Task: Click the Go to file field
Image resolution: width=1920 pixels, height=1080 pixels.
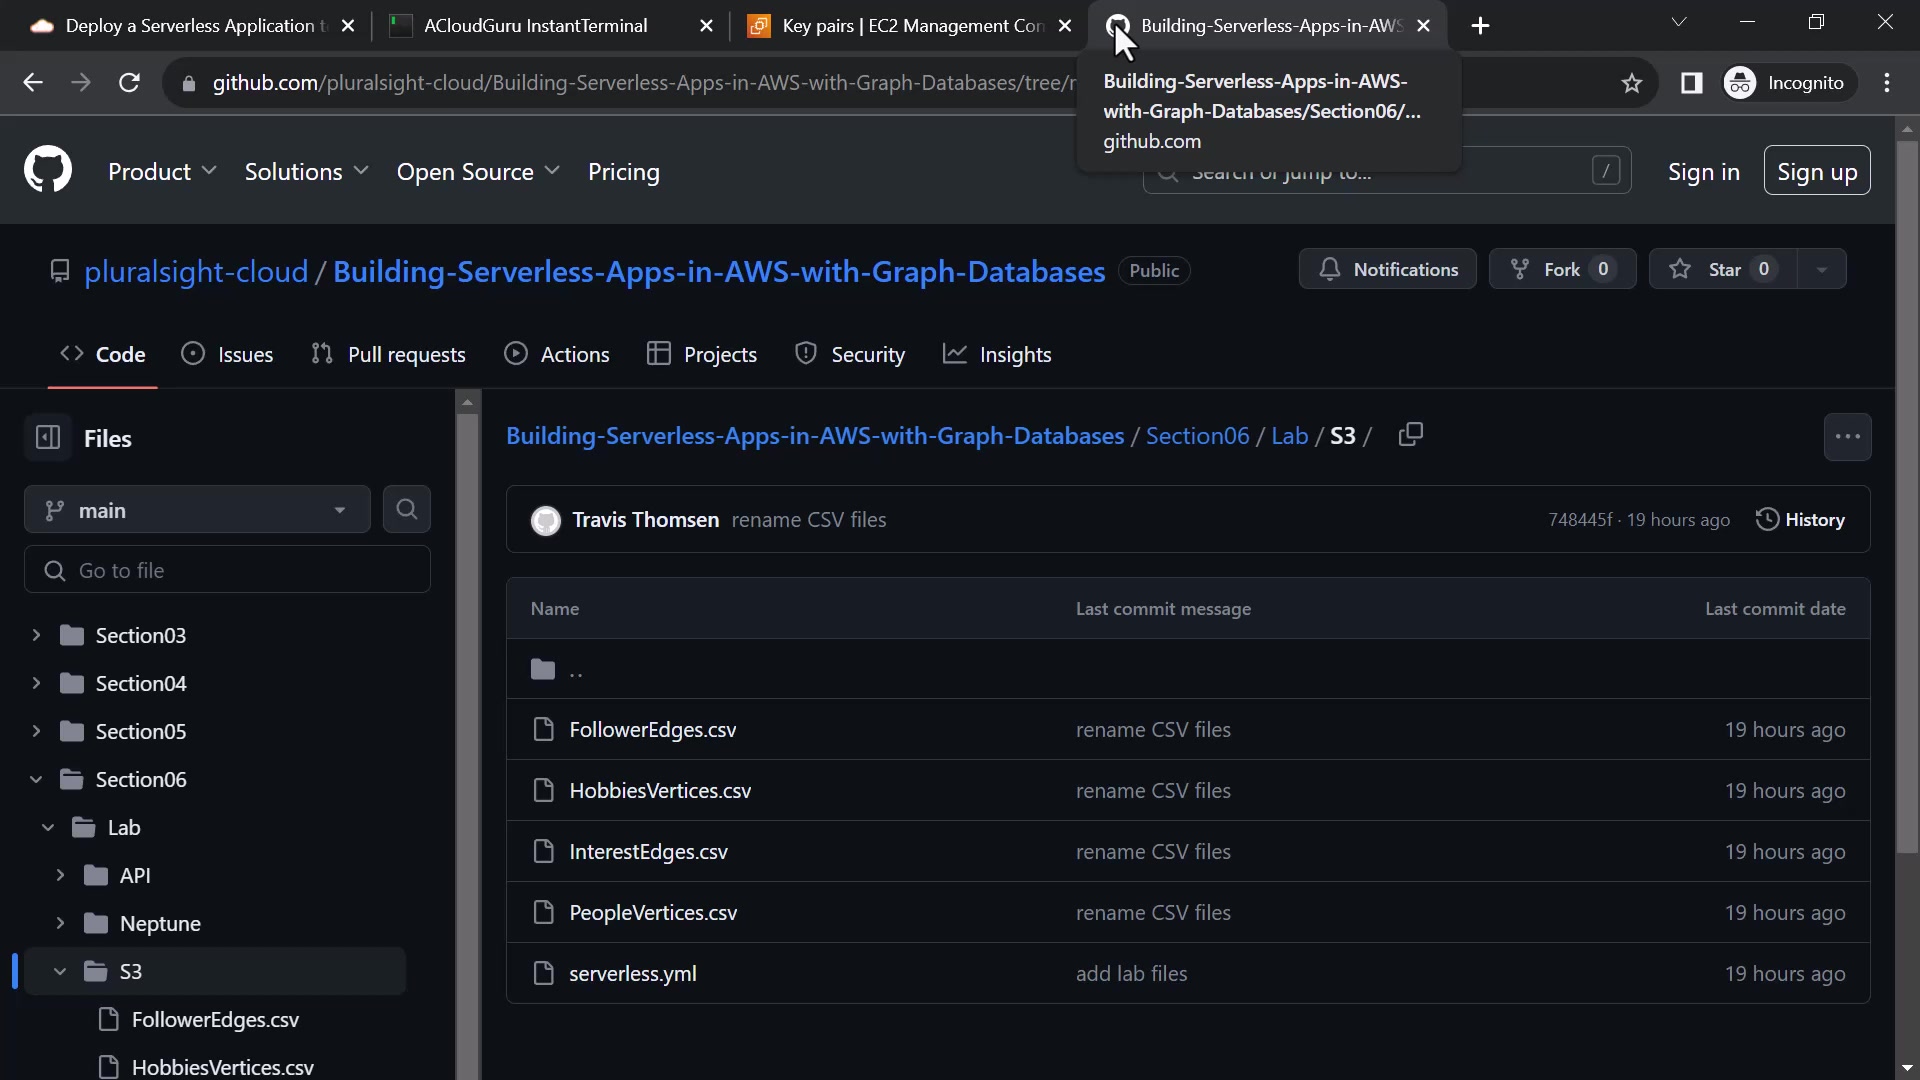Action: point(227,570)
